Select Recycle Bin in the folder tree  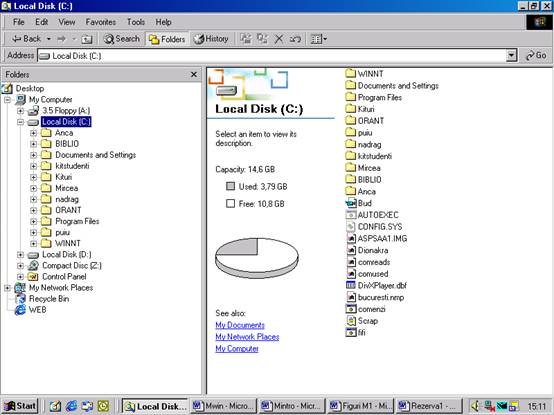coord(49,298)
